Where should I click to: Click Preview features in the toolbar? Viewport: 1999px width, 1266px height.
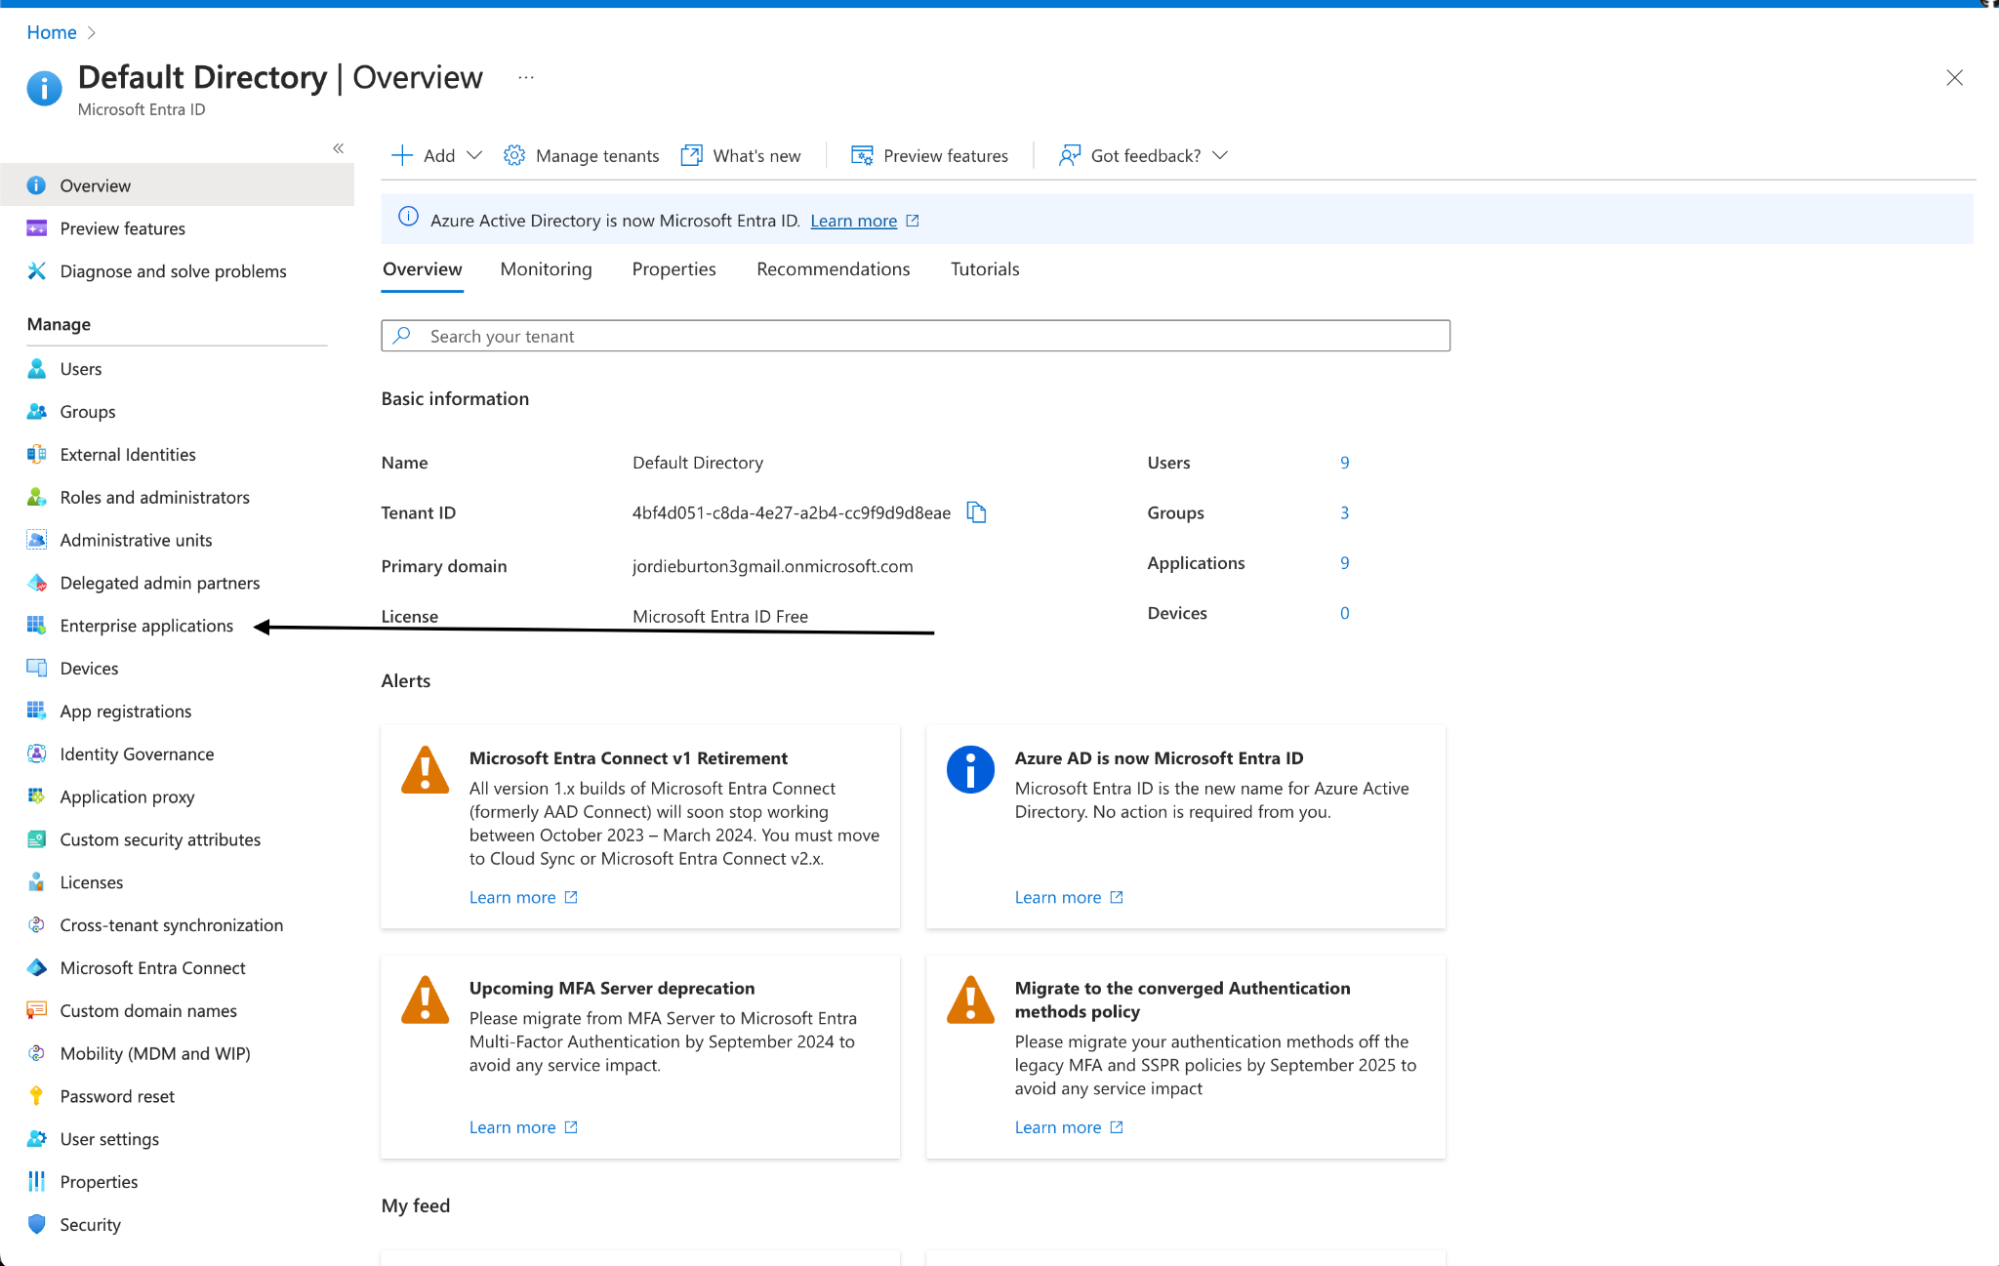929,156
